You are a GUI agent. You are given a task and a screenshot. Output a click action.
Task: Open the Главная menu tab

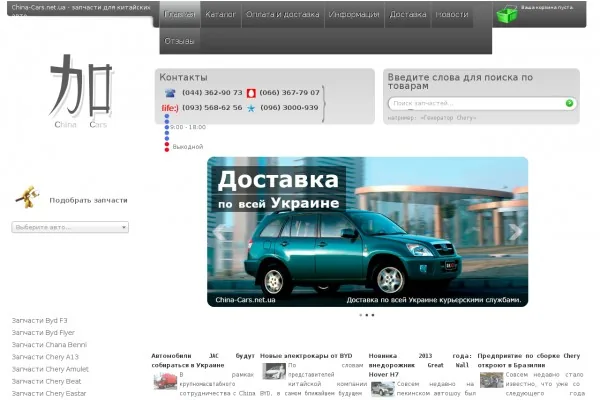[x=179, y=14]
